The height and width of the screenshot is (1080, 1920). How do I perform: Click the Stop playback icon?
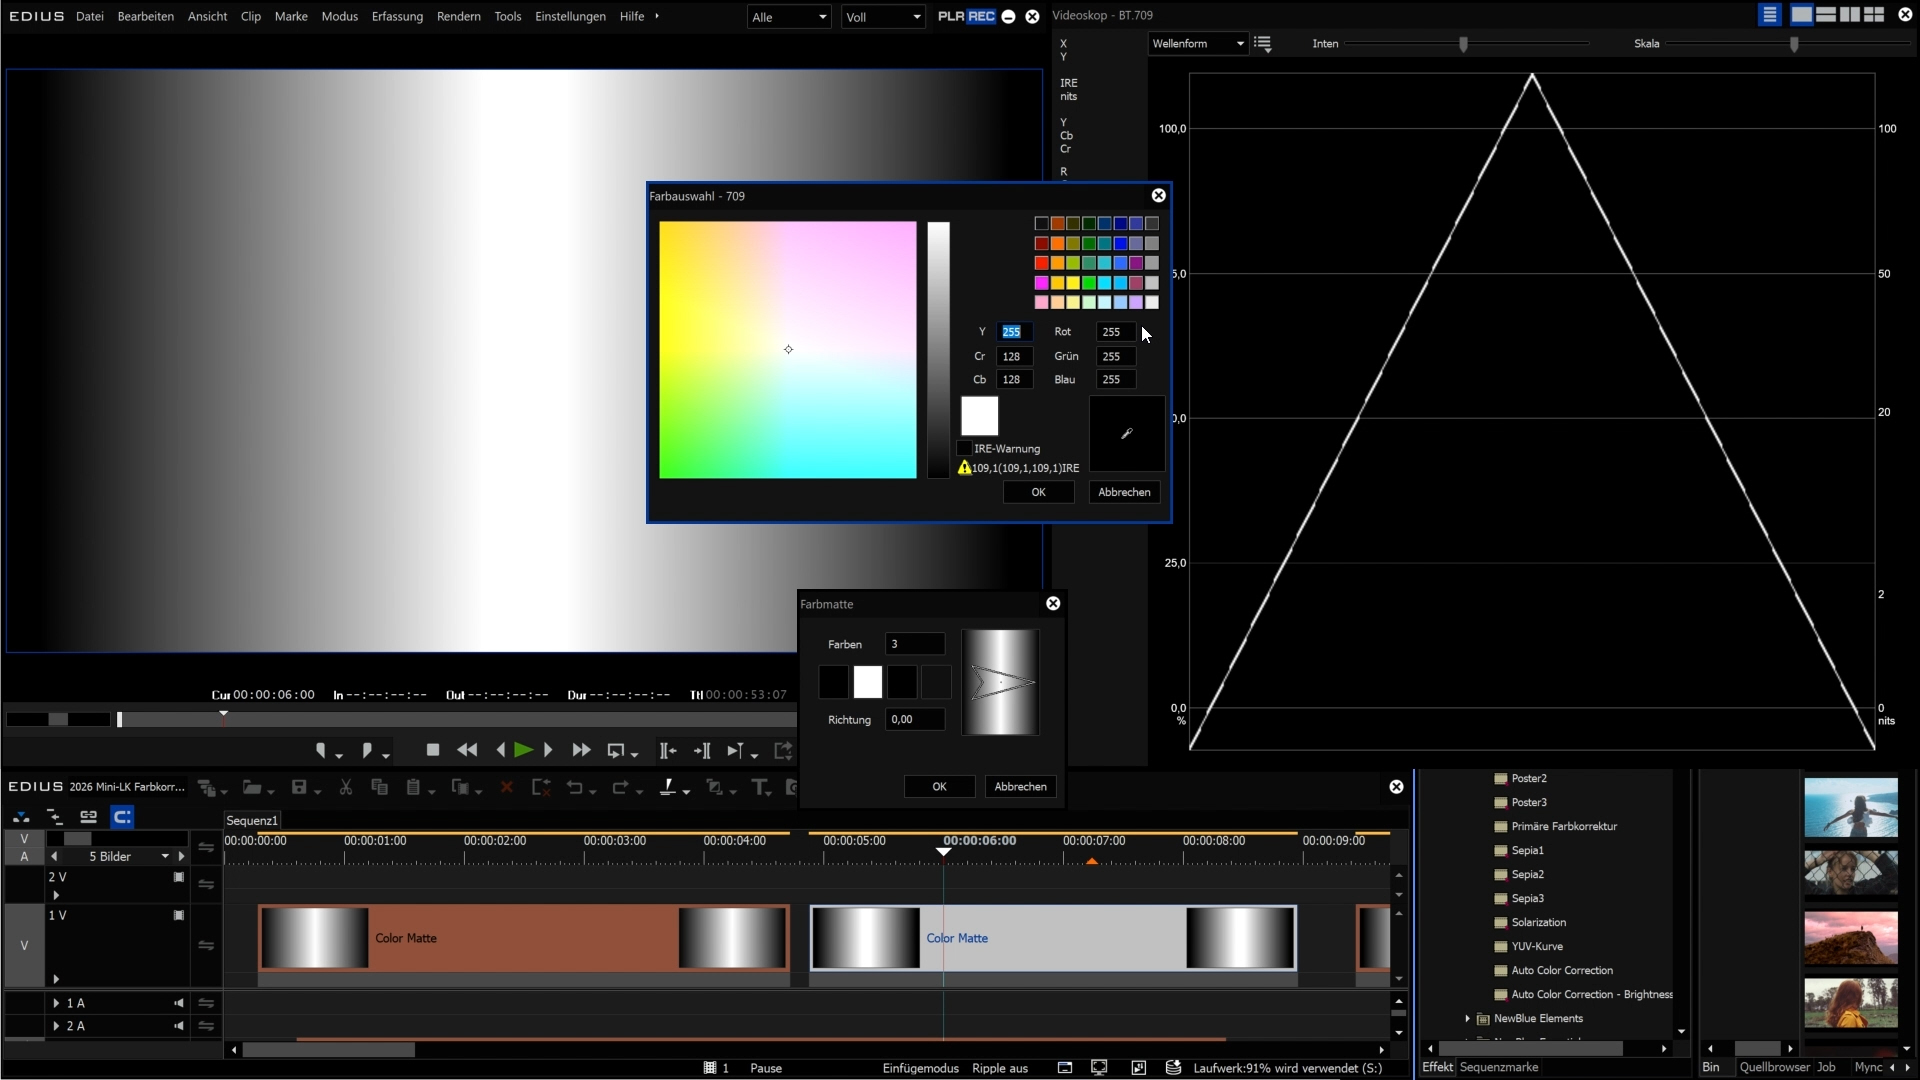(432, 750)
